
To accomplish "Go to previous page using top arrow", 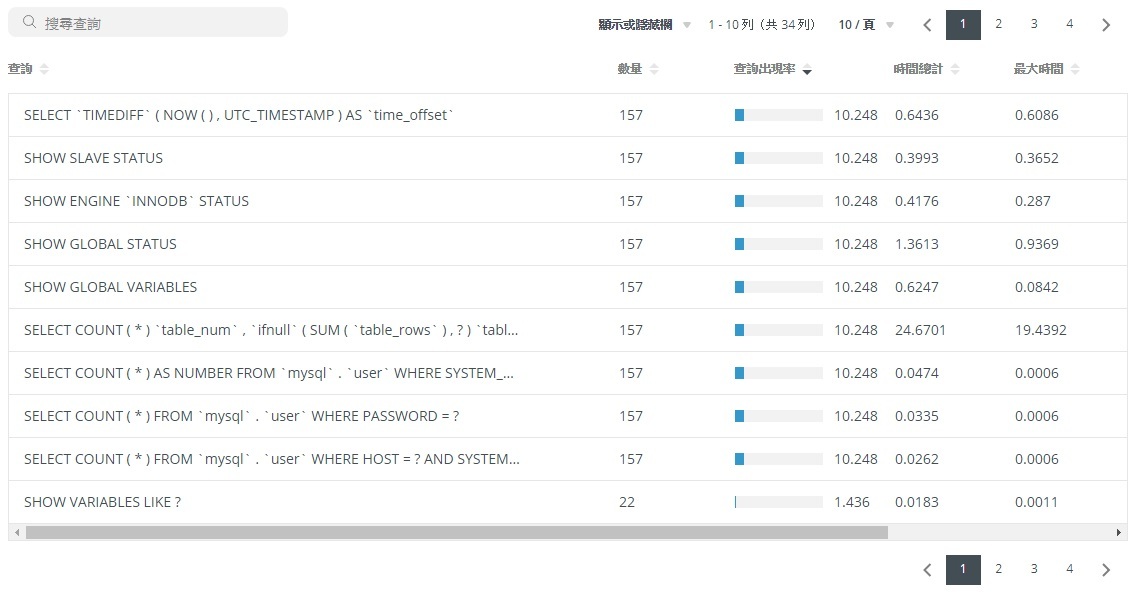I will [x=927, y=25].
